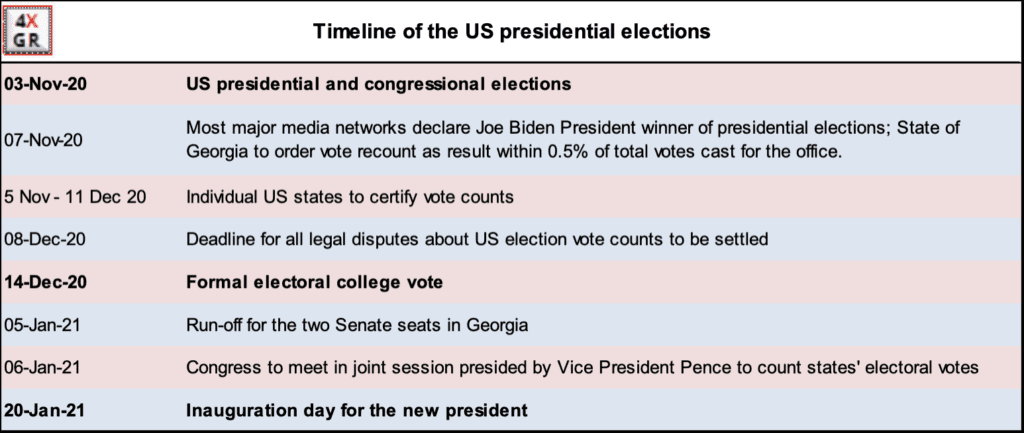Click the 14-Dec-20 date cell
Viewport: 1024px width, 433px height.
point(46,282)
